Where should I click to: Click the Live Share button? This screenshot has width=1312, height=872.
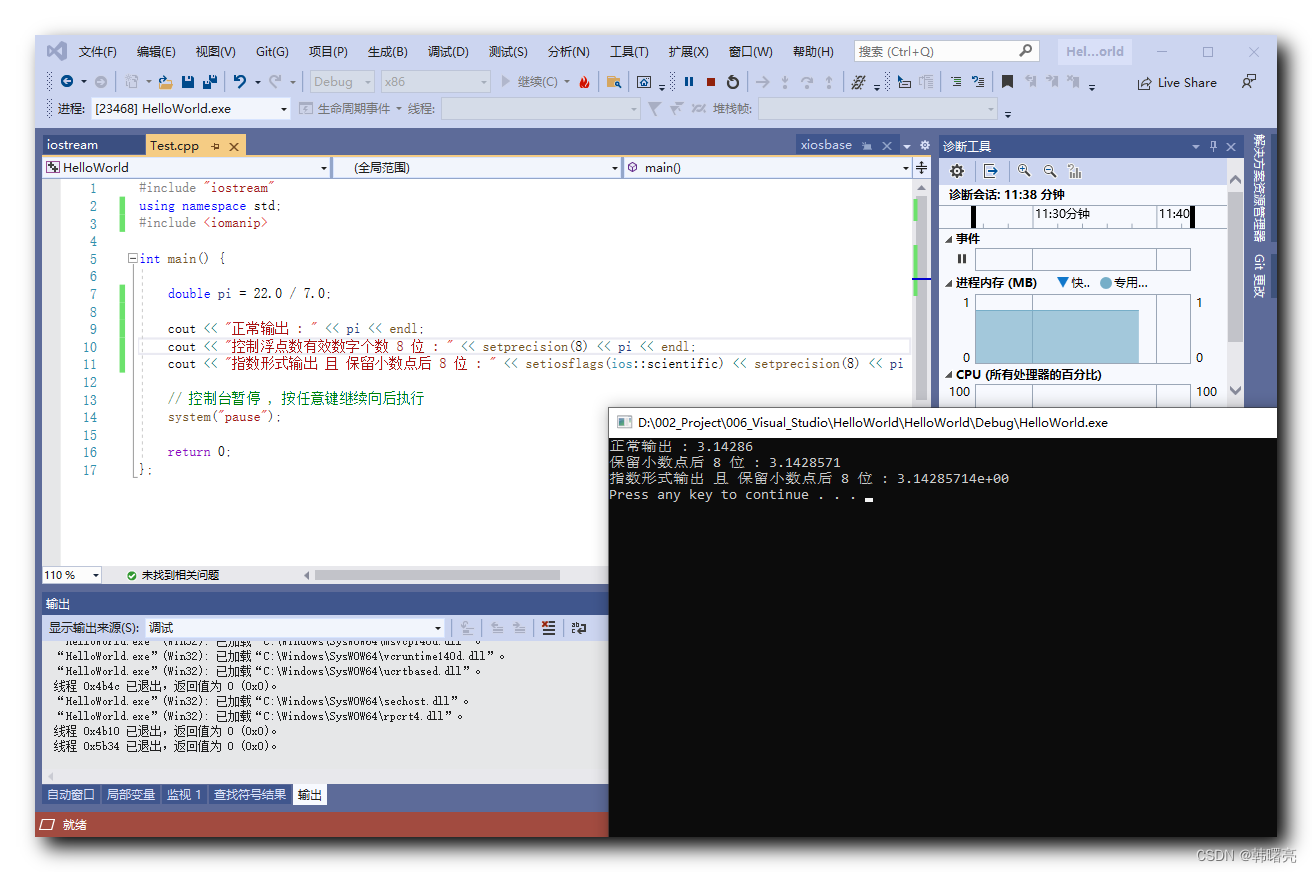point(1177,83)
